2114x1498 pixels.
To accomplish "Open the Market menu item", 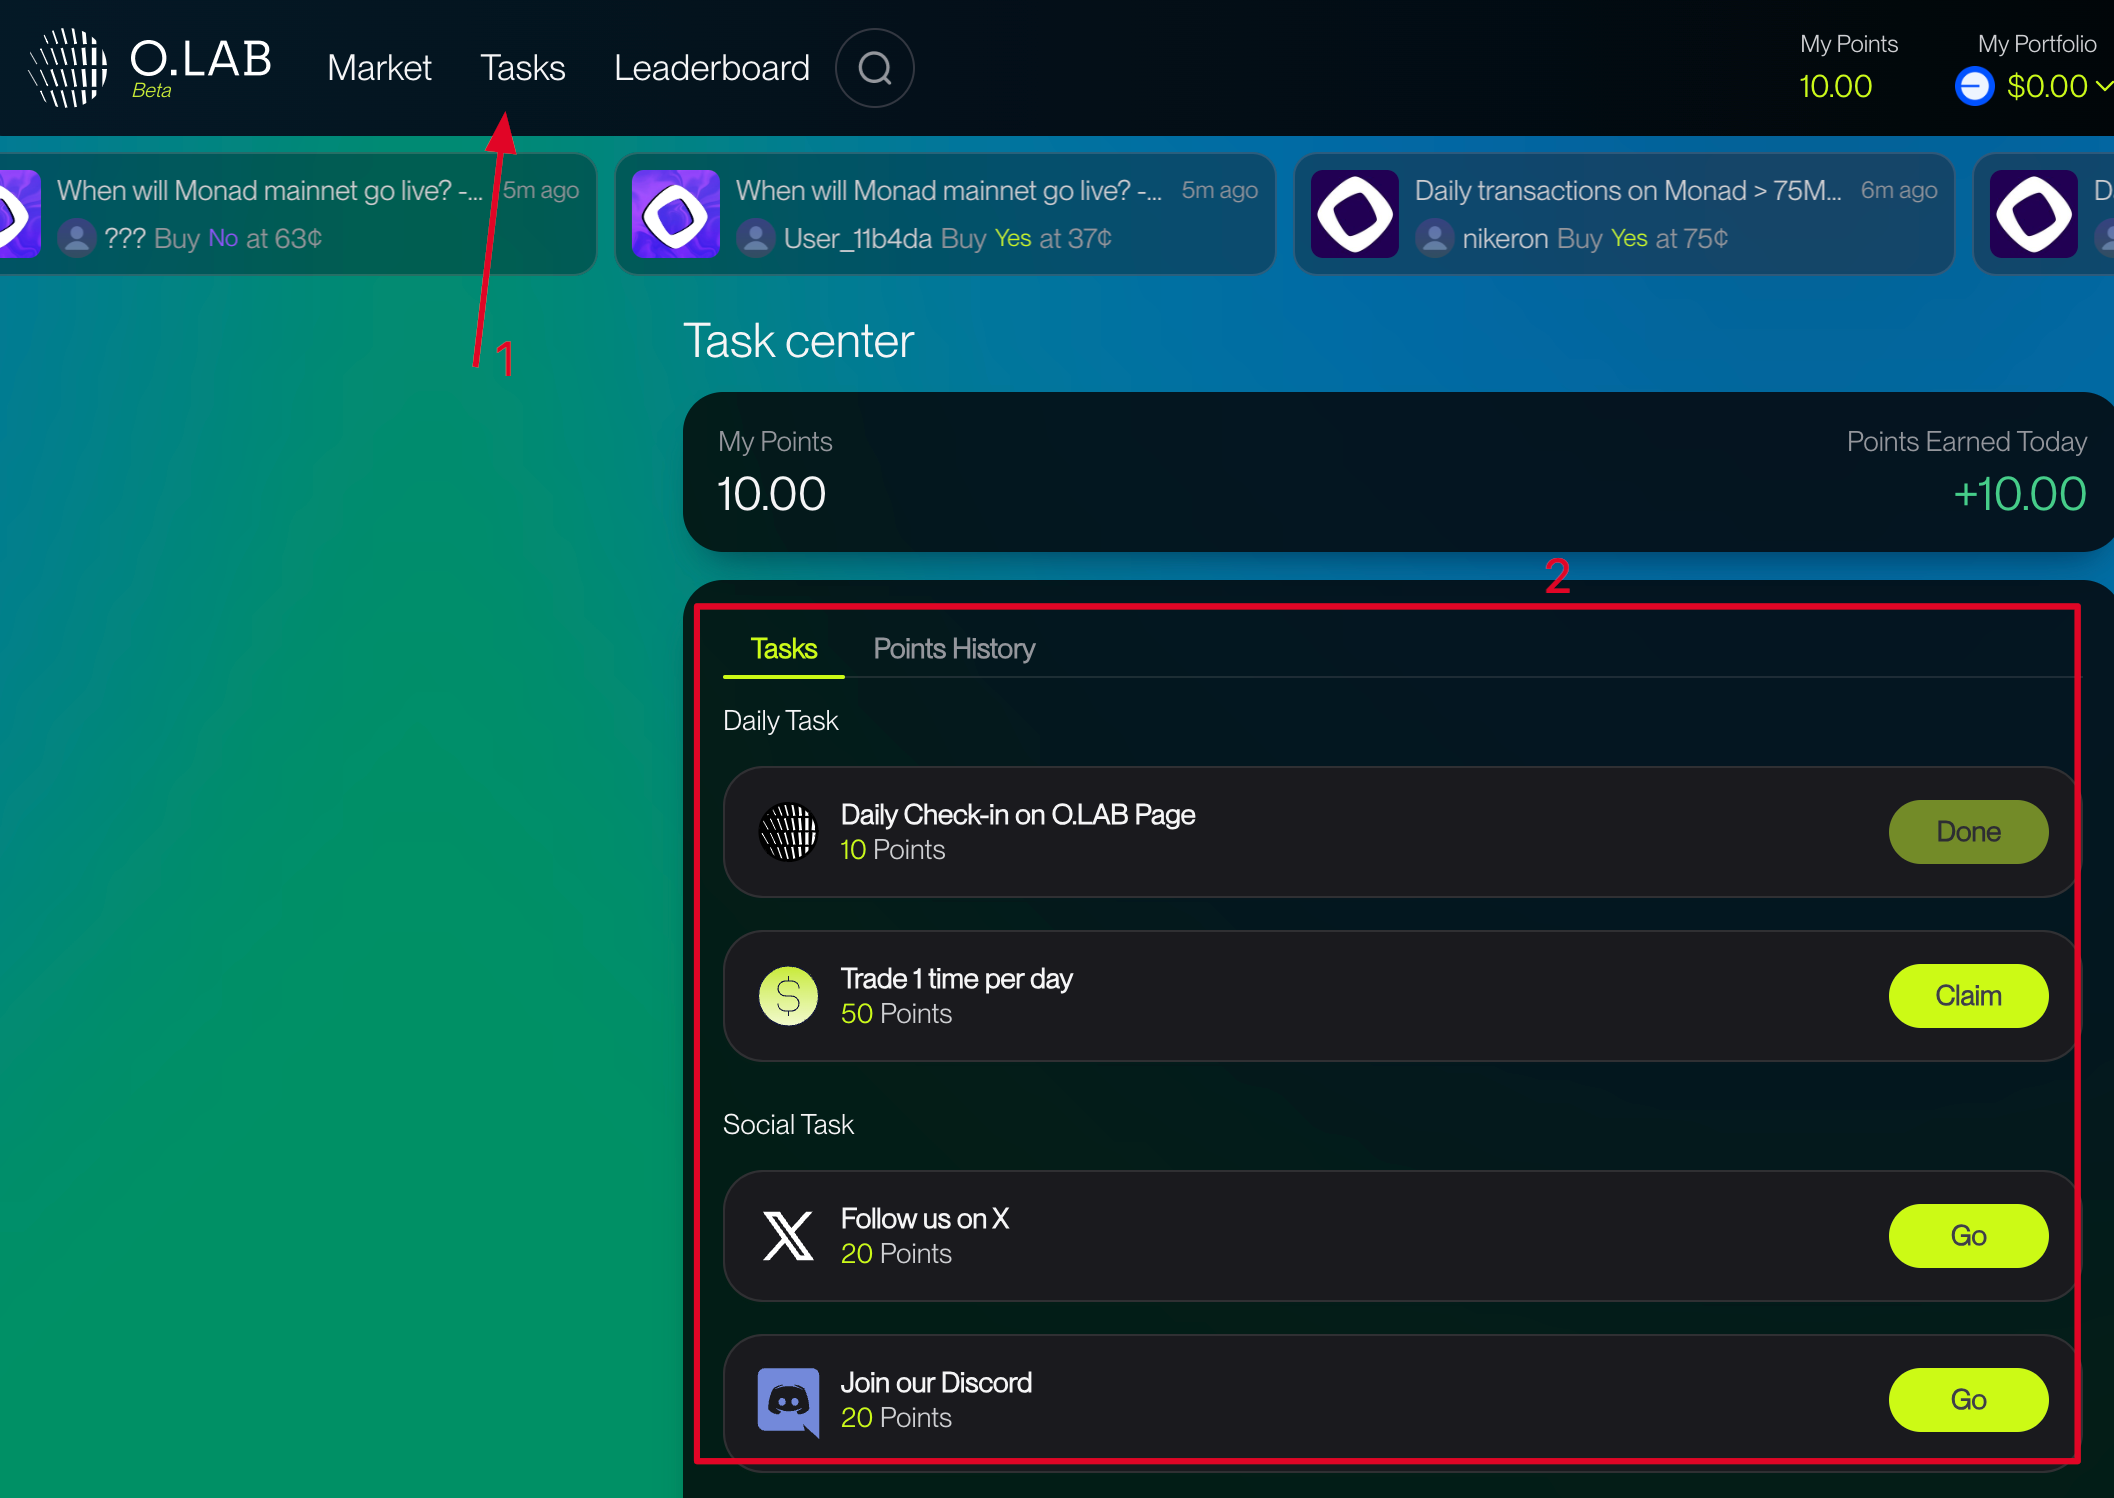I will point(379,68).
